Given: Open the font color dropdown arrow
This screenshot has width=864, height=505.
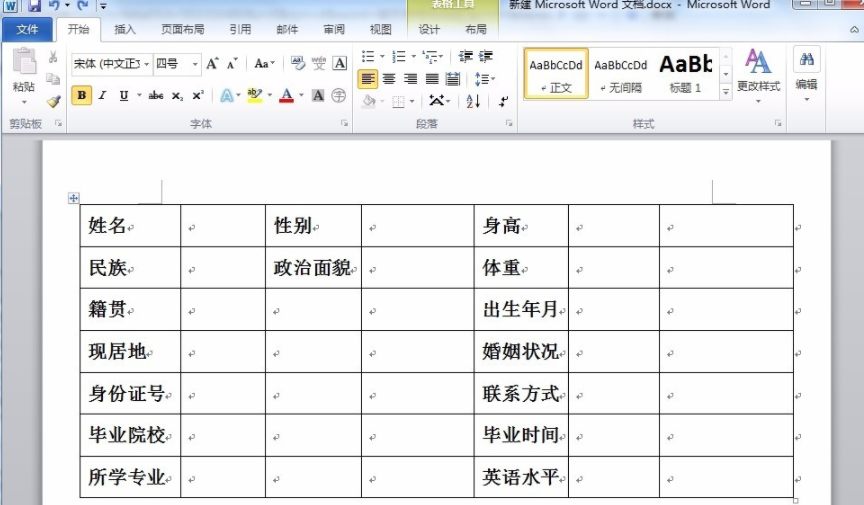Looking at the screenshot, I should [x=301, y=96].
